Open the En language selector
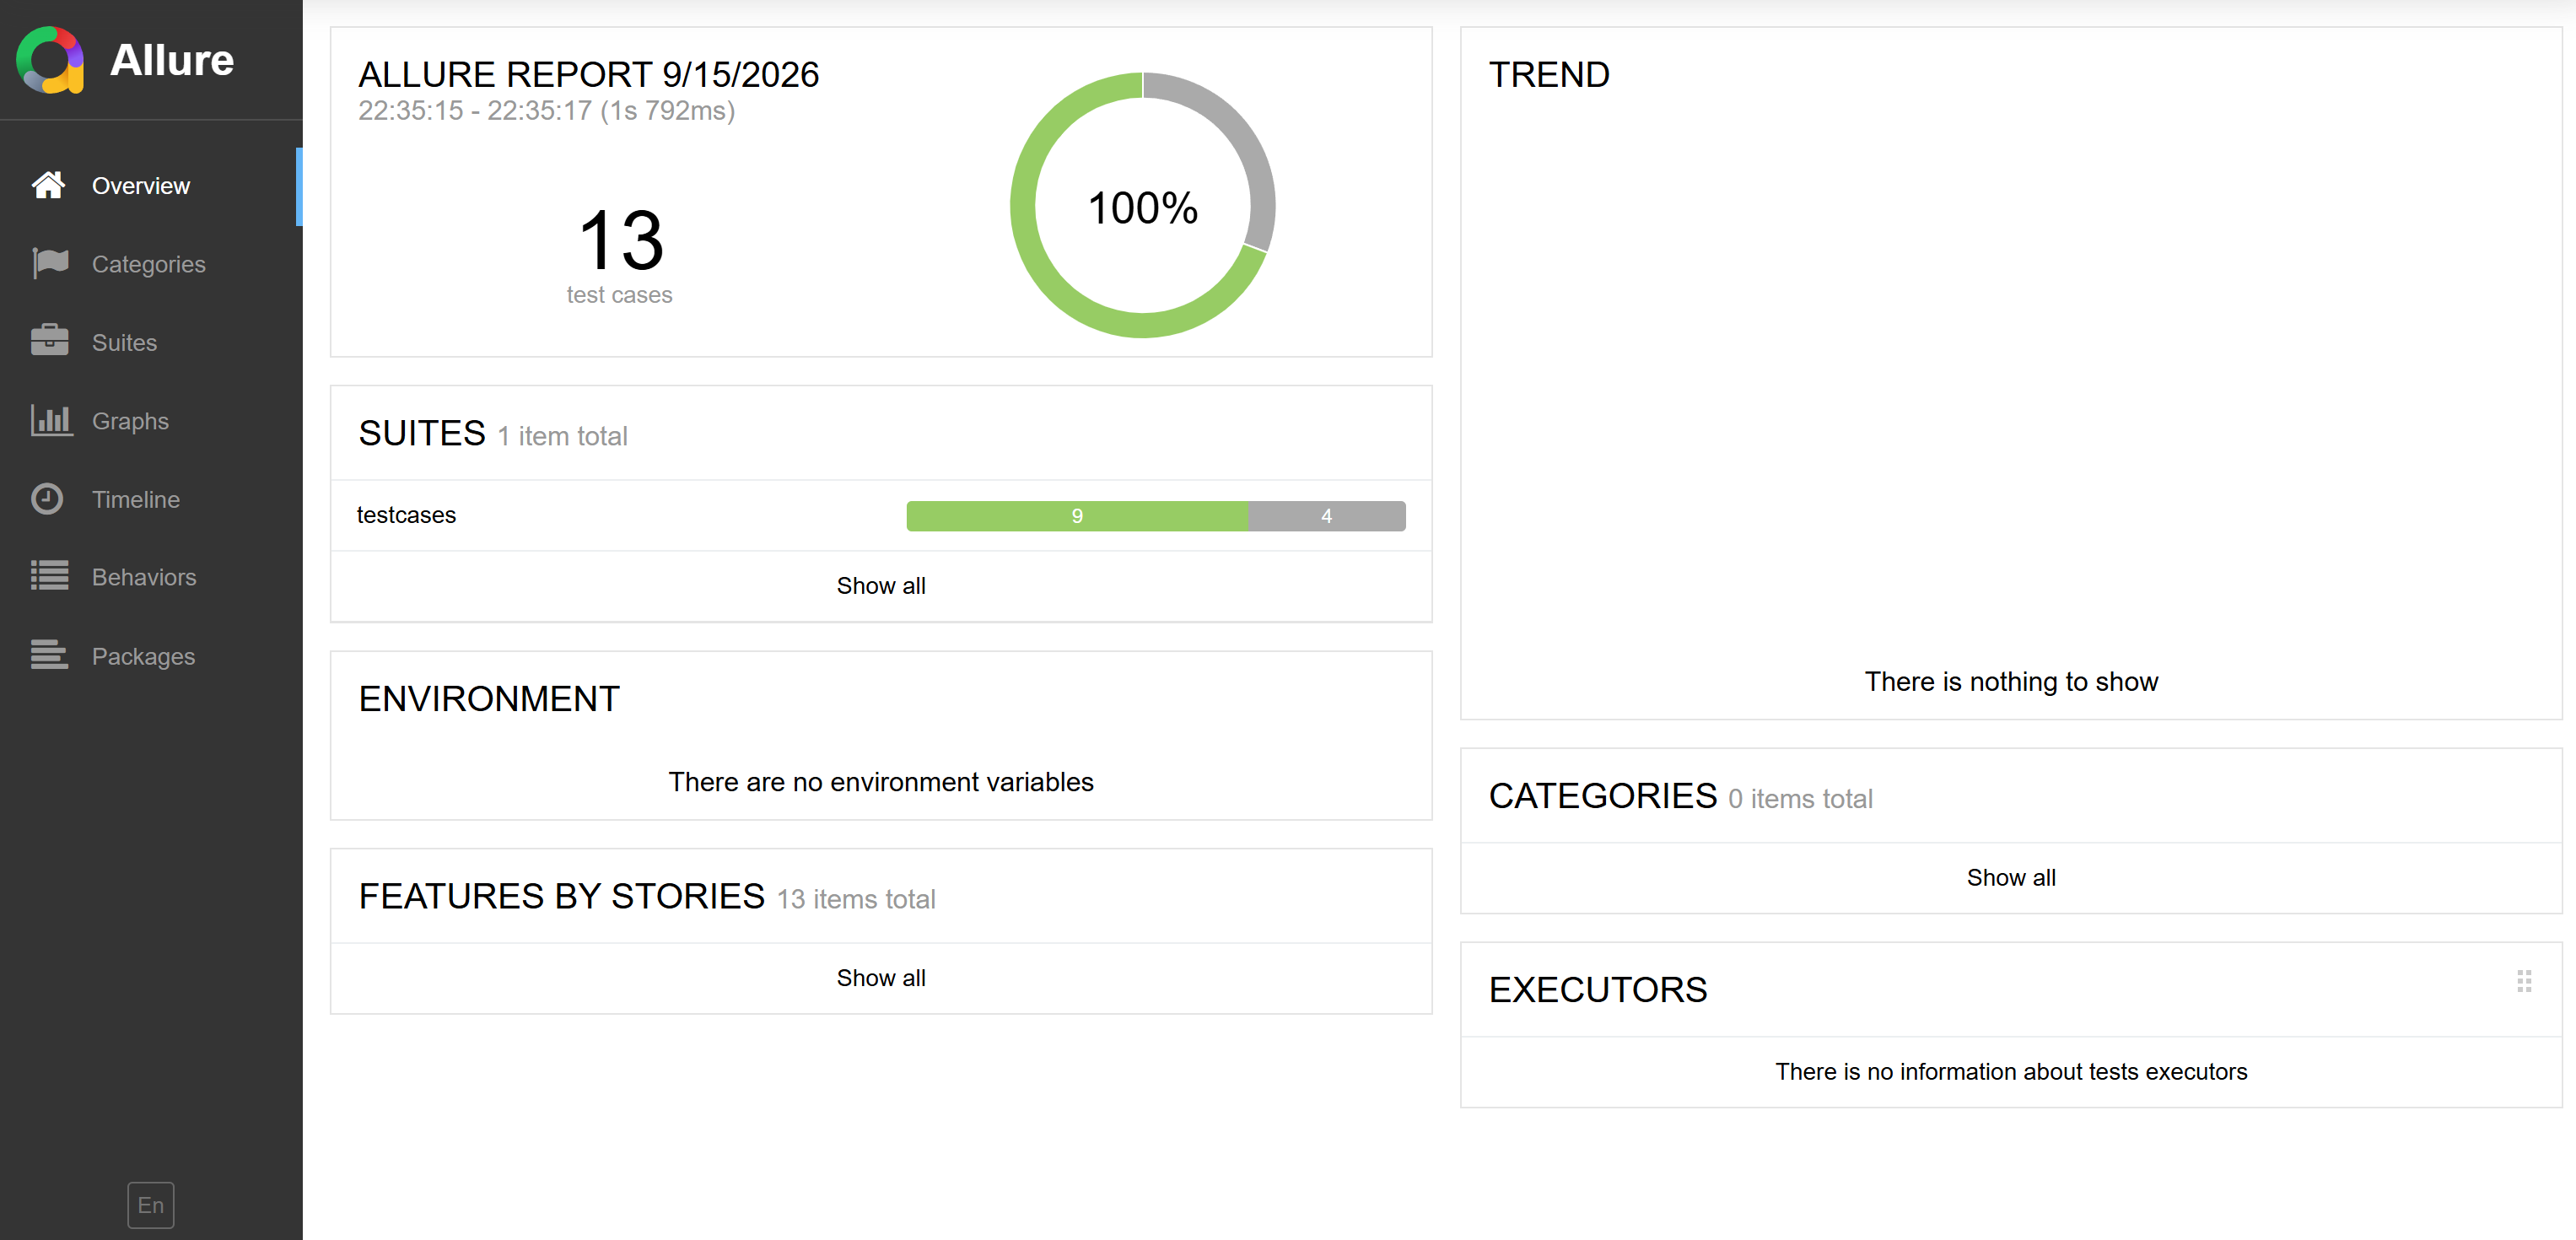The height and width of the screenshot is (1240, 2576). [x=151, y=1205]
